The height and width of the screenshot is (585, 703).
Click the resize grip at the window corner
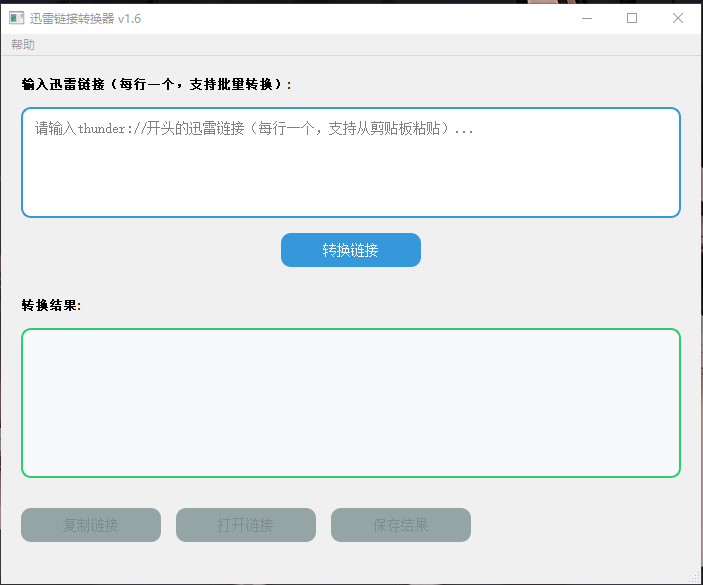tap(696, 578)
